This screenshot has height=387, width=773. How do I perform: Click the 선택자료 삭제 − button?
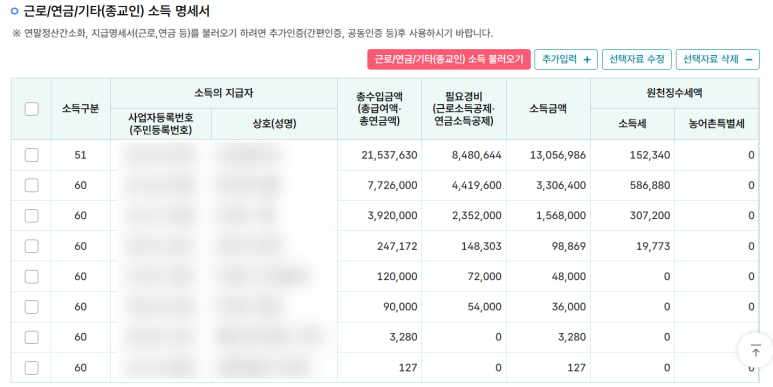pos(718,59)
